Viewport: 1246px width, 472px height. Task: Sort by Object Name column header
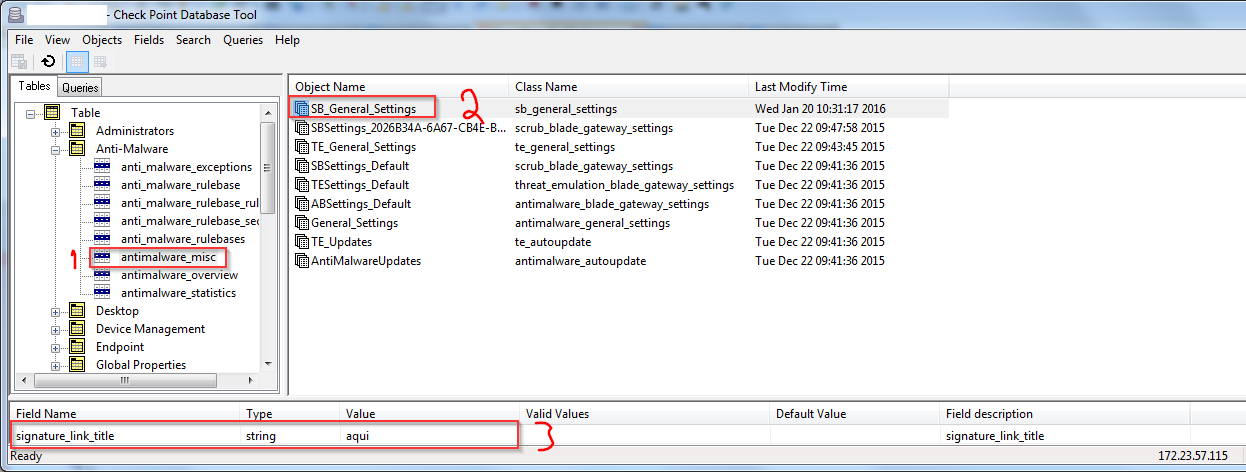click(x=399, y=87)
